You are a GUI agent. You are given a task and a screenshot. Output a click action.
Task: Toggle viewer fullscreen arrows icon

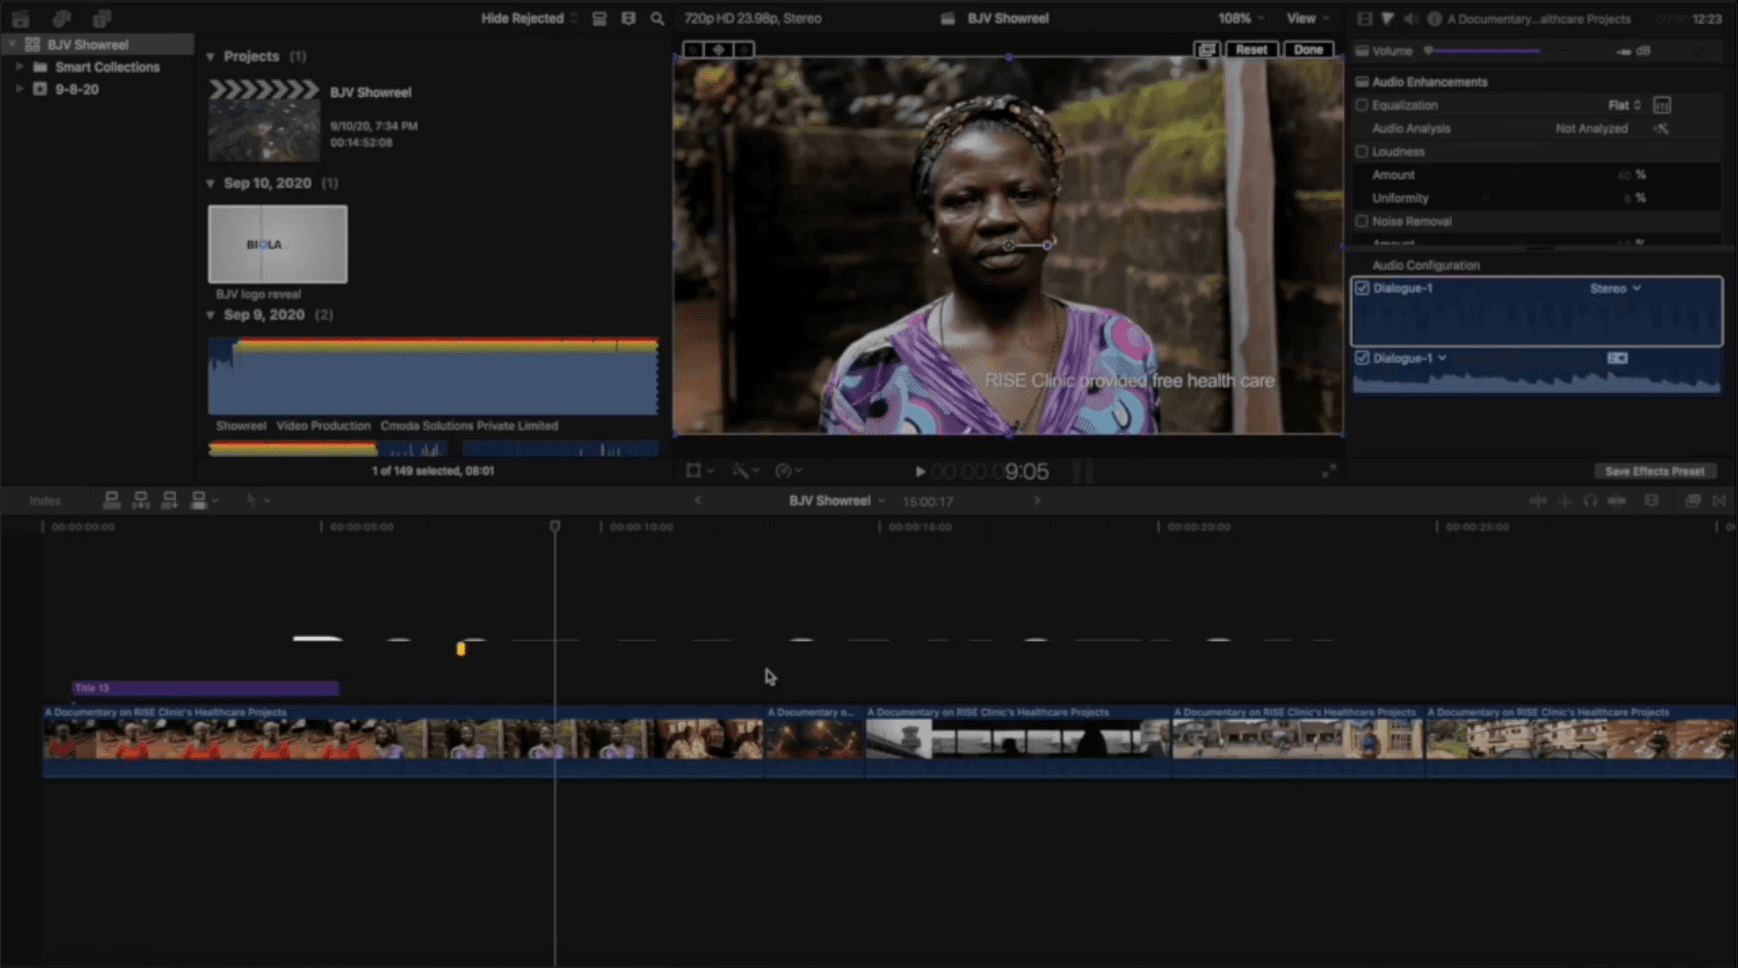(x=1329, y=471)
